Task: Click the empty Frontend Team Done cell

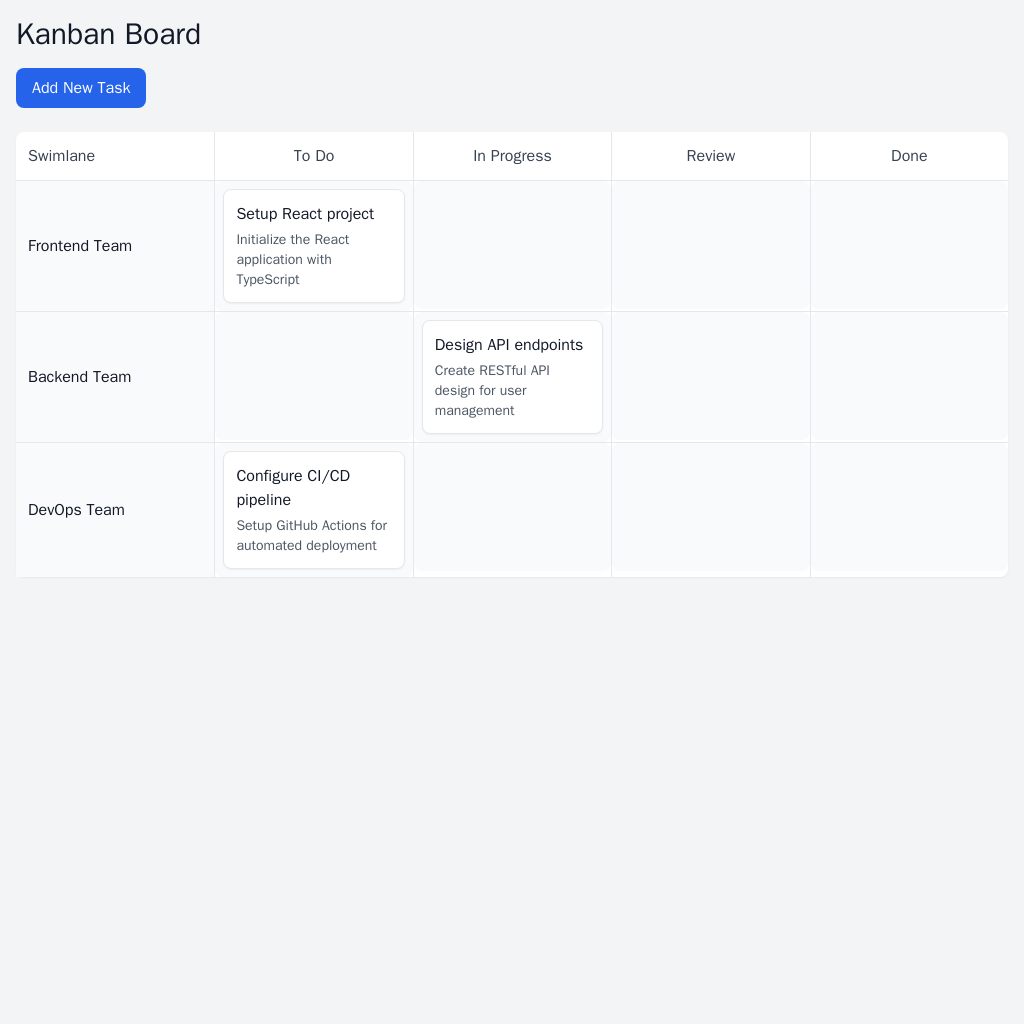Action: pos(909,246)
